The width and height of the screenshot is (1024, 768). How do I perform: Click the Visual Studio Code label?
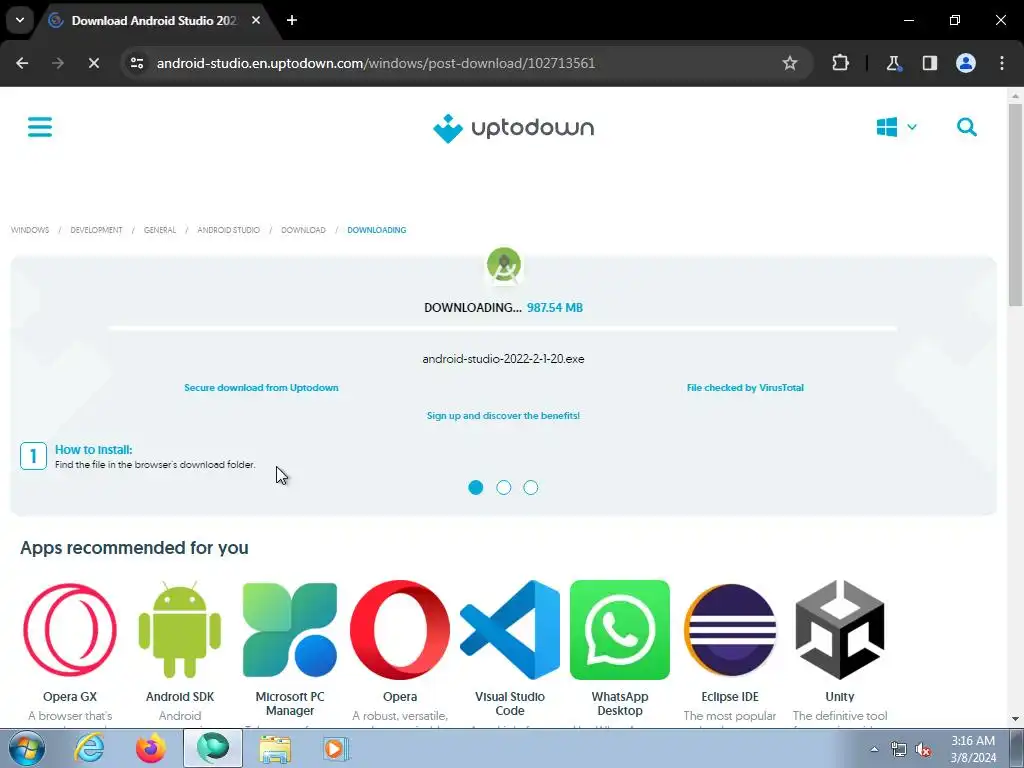510,703
